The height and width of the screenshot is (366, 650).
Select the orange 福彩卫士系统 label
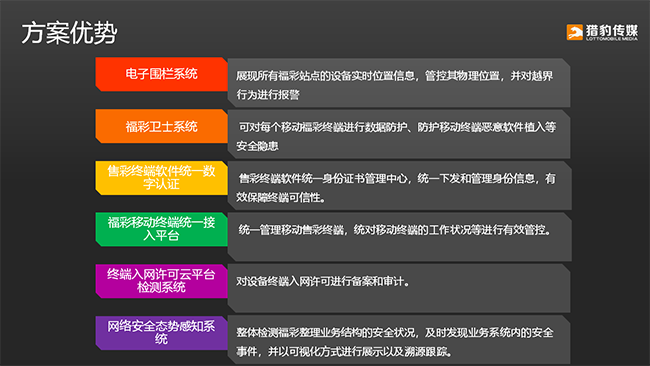[x=161, y=126]
